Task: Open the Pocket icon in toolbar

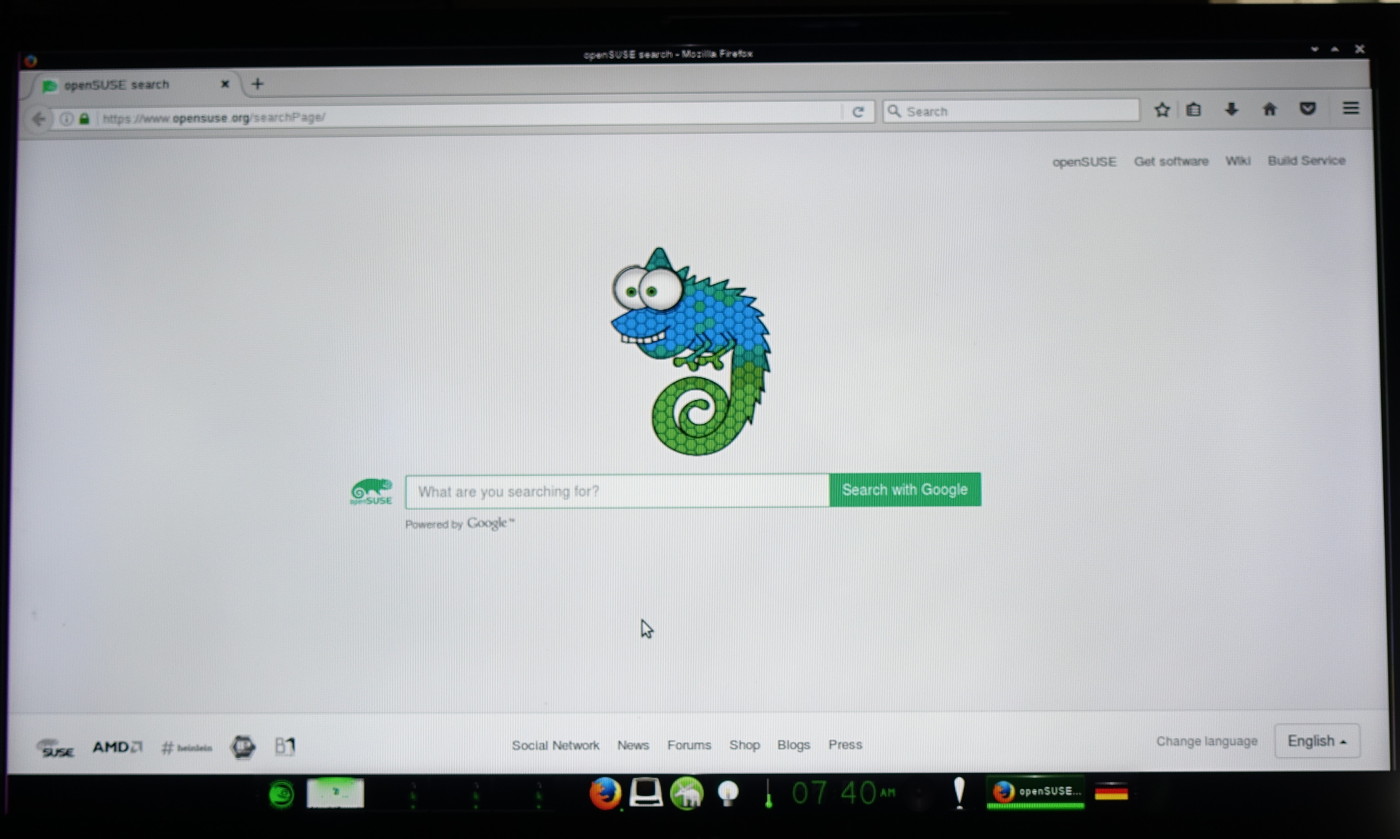Action: coord(1308,109)
